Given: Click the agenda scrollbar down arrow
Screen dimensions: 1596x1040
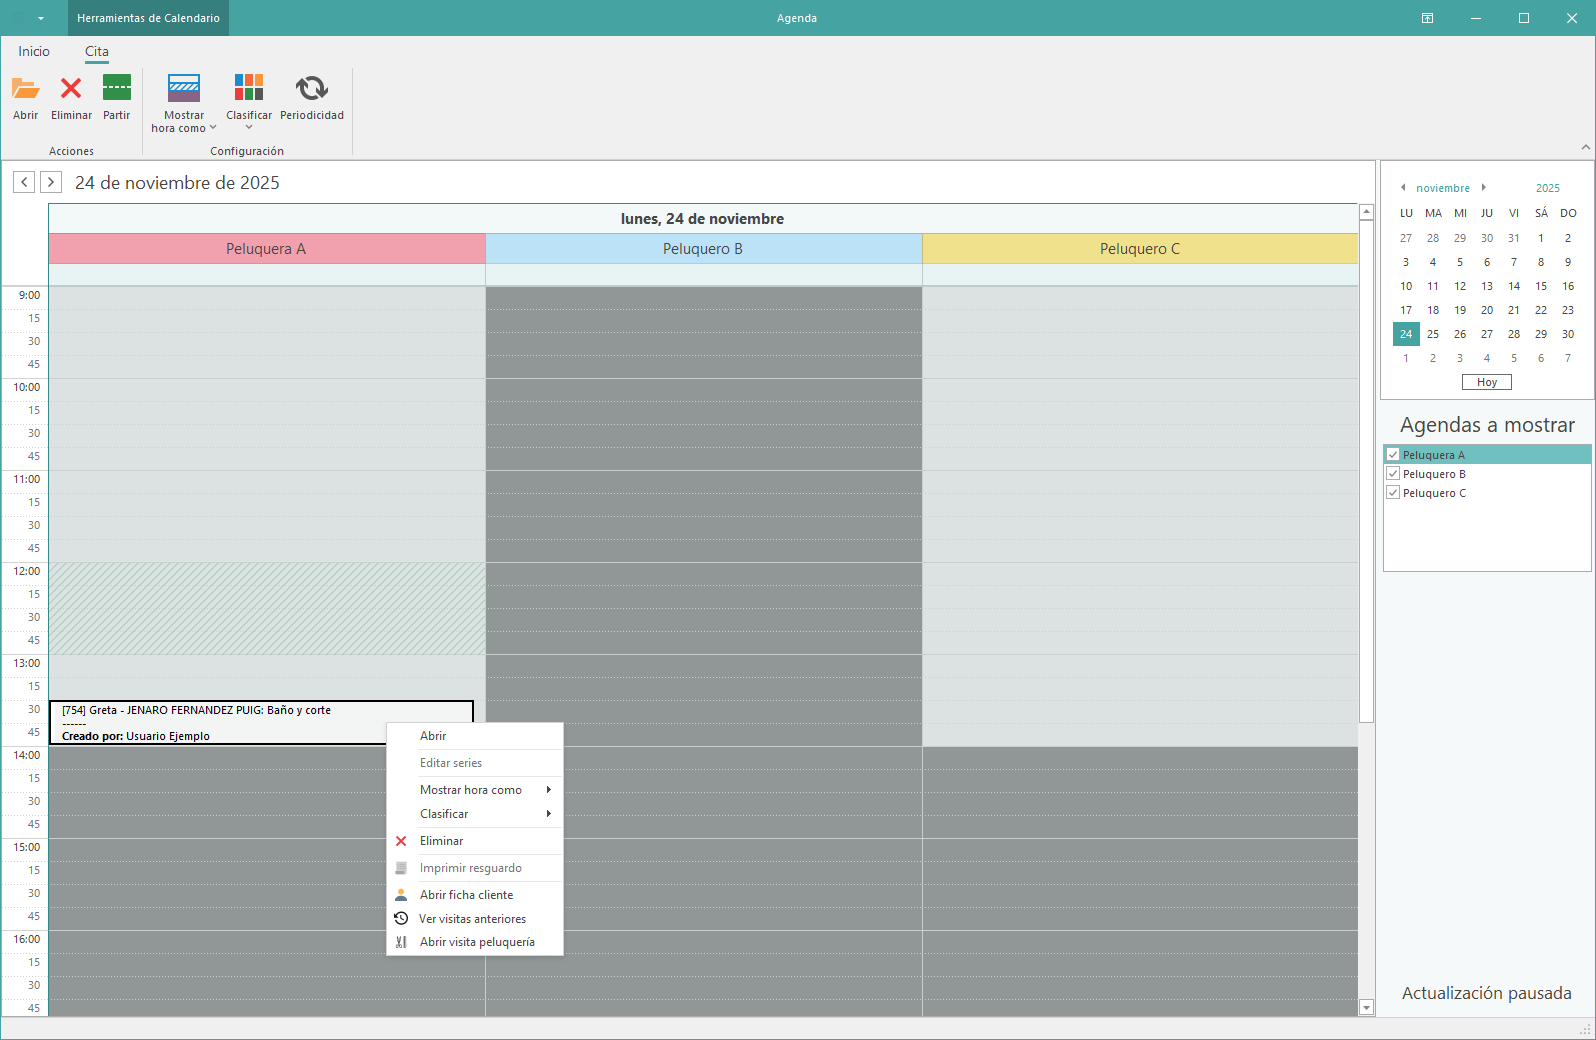Looking at the screenshot, I should pyautogui.click(x=1366, y=1008).
